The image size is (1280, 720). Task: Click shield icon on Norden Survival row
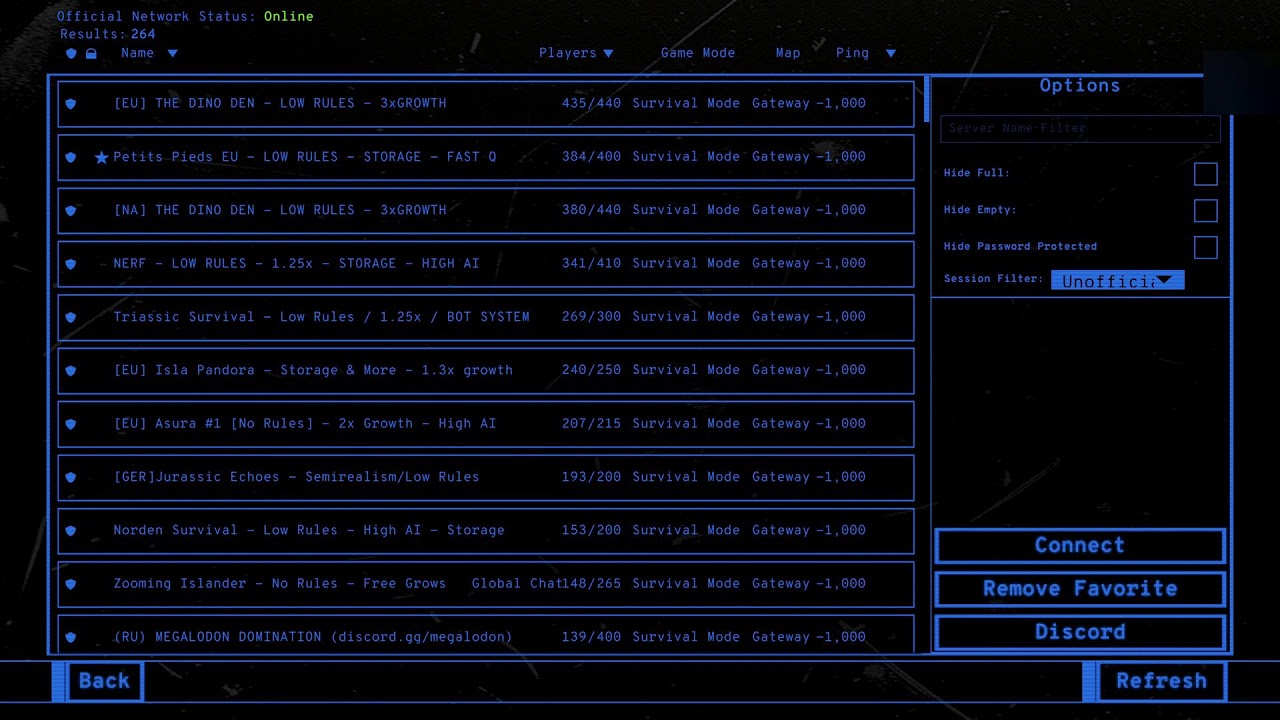70,531
